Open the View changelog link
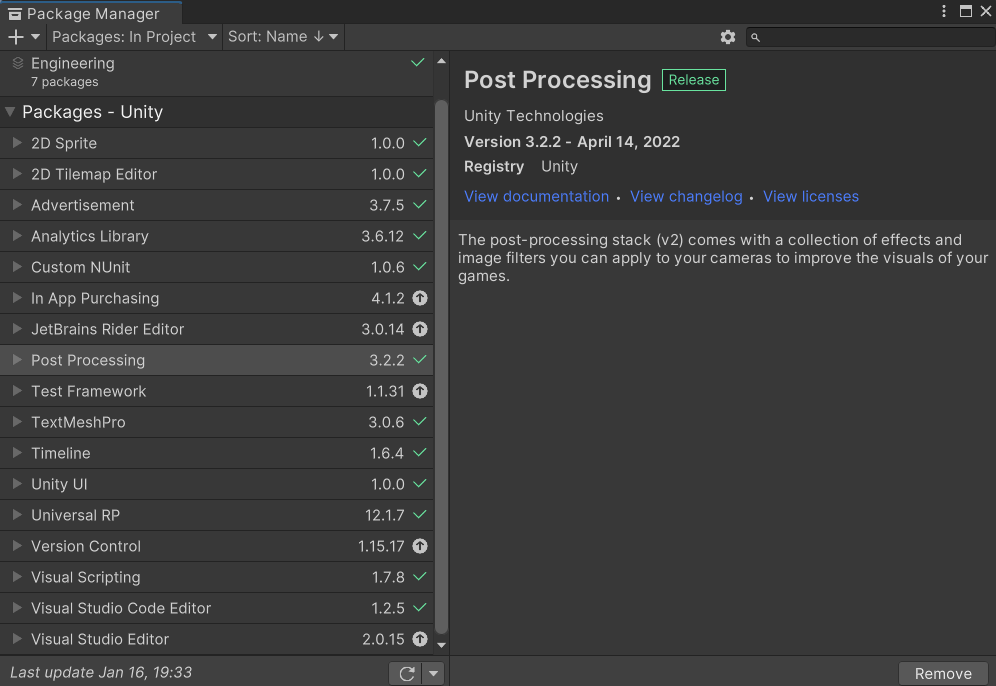This screenshot has width=996, height=686. (x=686, y=197)
